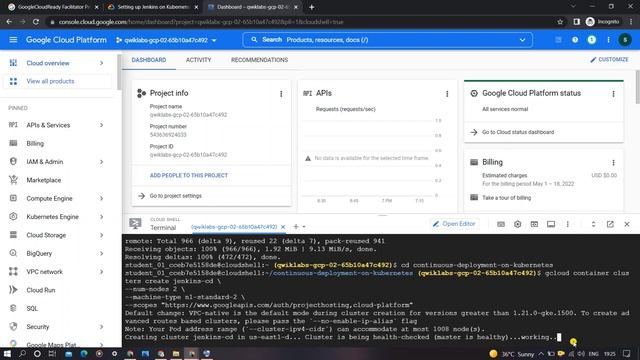
Task: Open the Help question mark icon
Action: [x=575, y=40]
